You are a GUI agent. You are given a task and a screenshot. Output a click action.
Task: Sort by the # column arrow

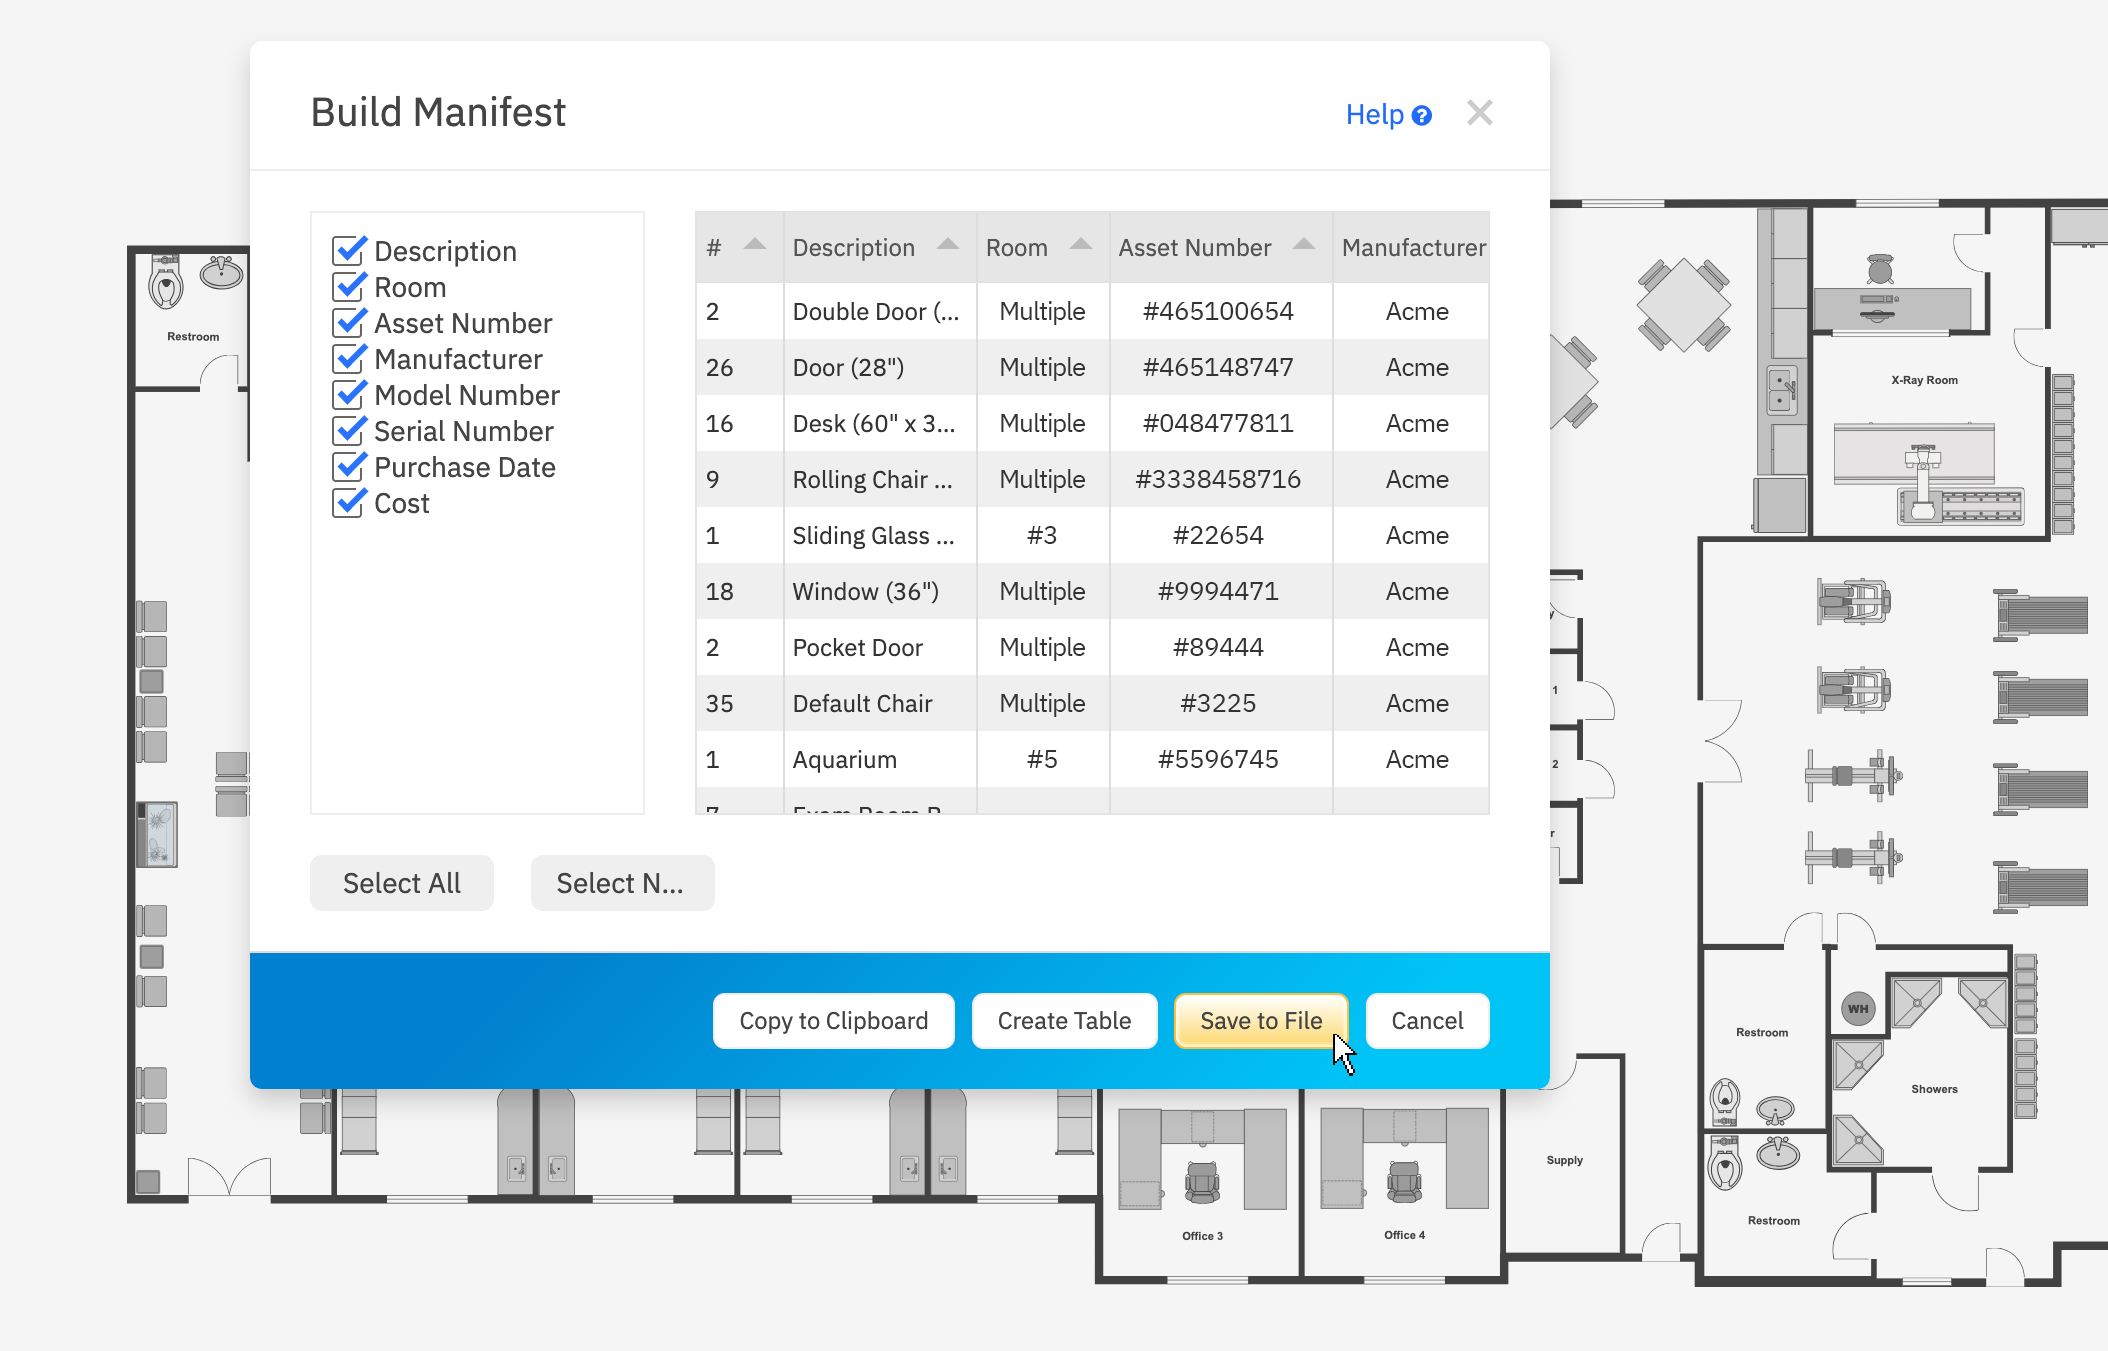[x=755, y=245]
